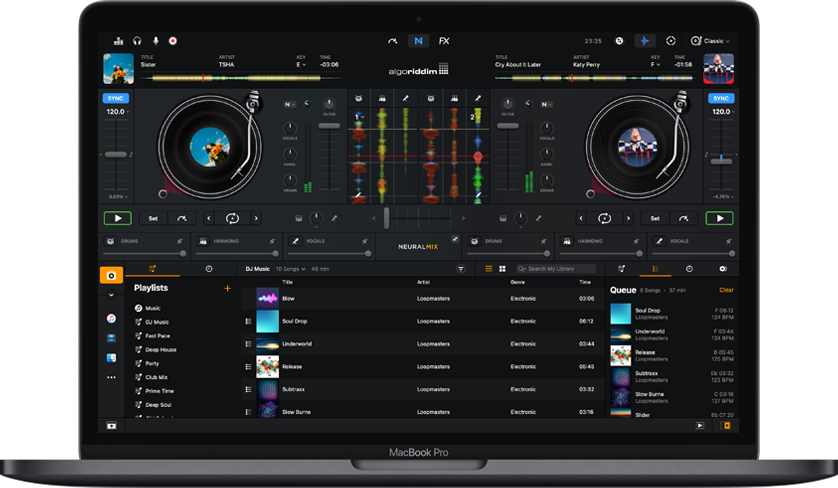Add a new playlist with plus icon

tap(227, 288)
